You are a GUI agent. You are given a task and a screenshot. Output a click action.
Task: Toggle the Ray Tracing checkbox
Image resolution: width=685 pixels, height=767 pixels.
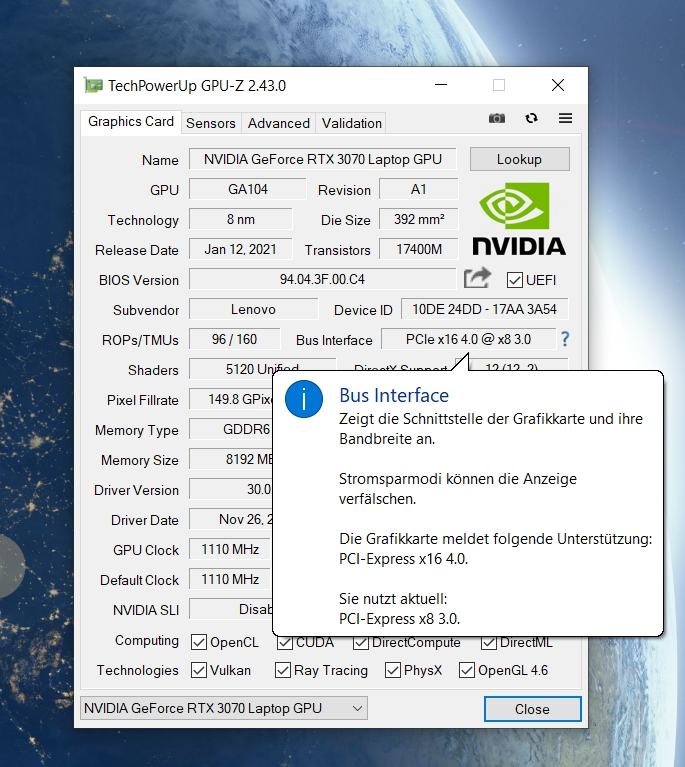283,670
